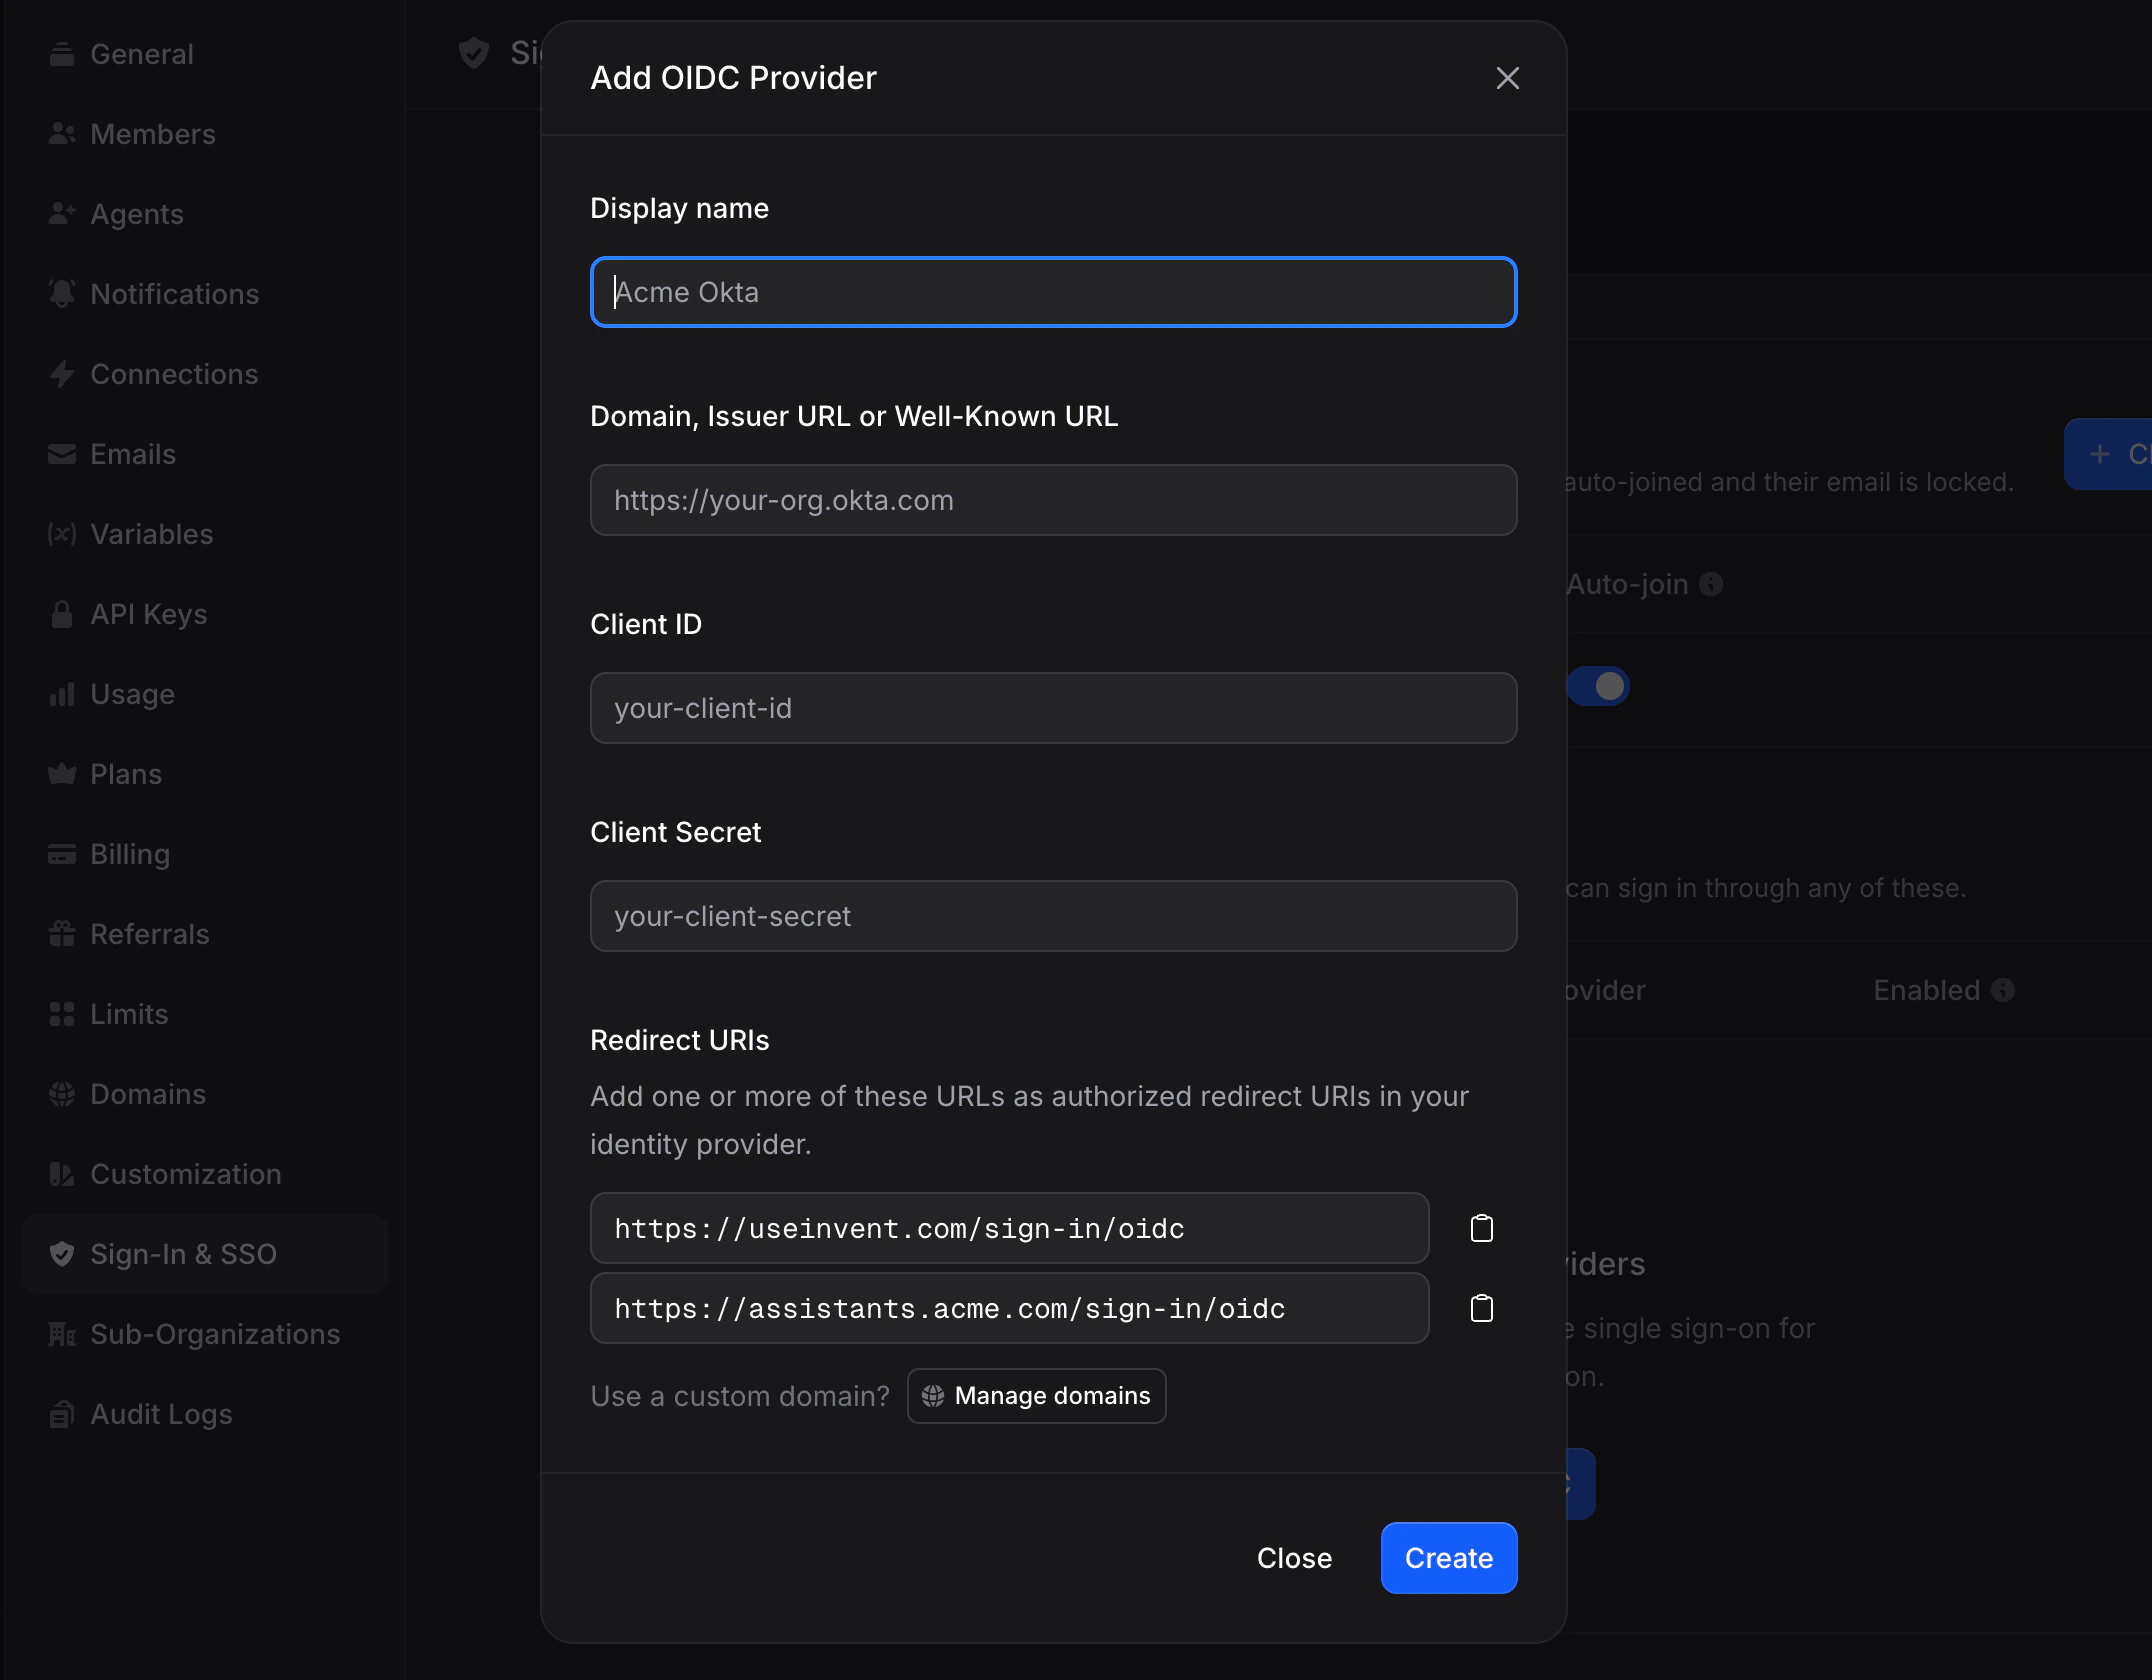Select the Connections lightning bolt icon
2152x1680 pixels.
(x=62, y=373)
